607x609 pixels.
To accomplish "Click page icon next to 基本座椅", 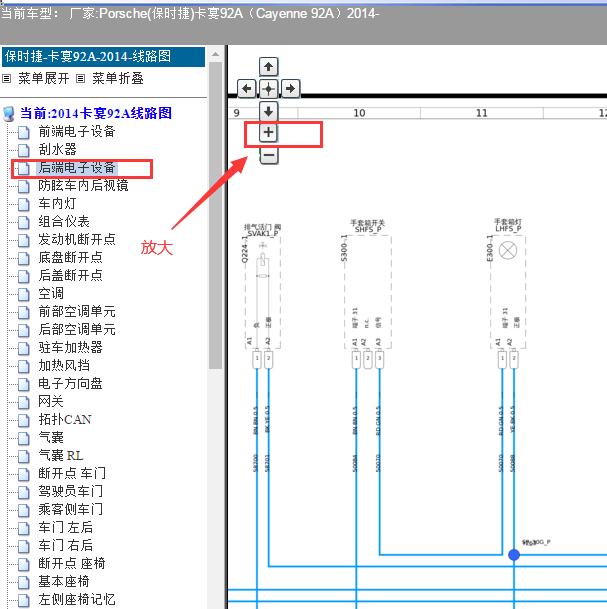I will click(x=24, y=582).
